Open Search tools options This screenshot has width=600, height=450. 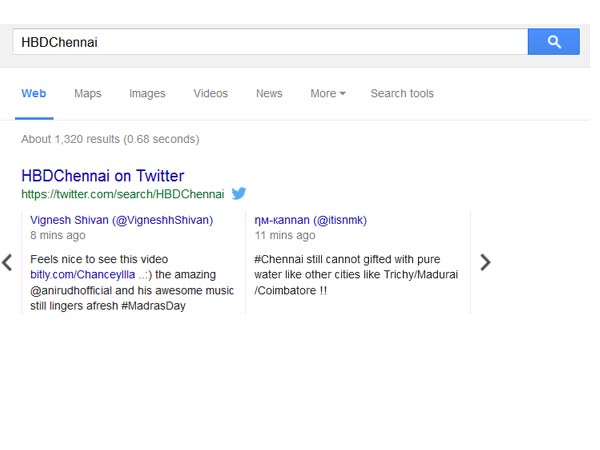402,93
